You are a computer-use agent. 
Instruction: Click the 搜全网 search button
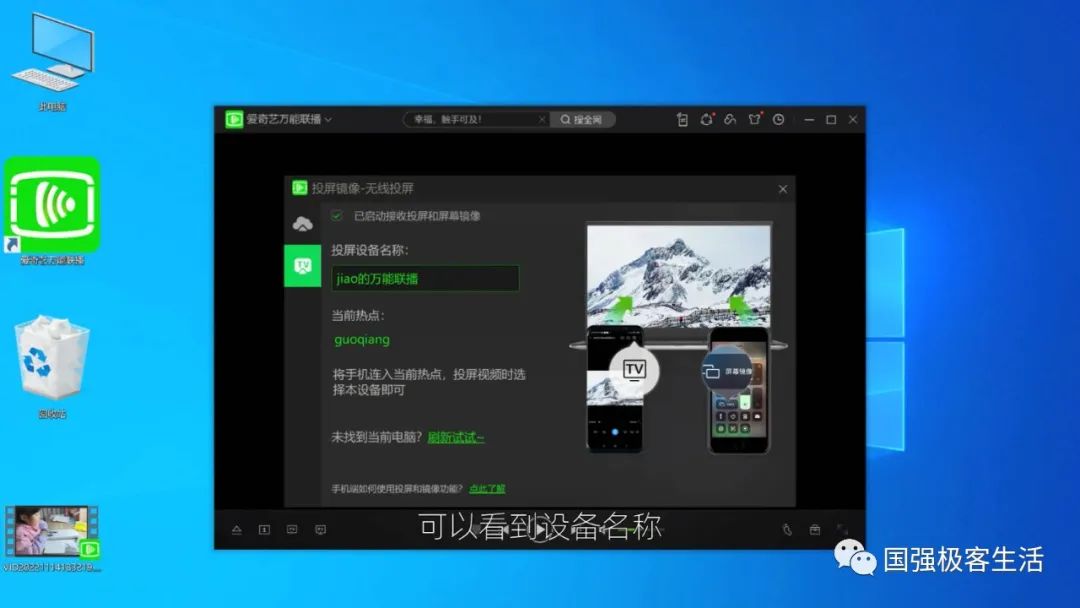(582, 120)
